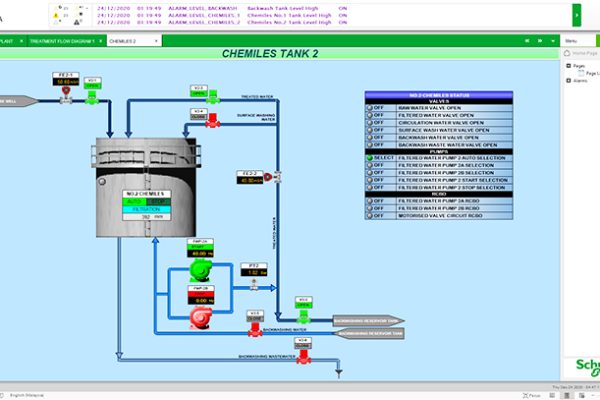Click the Filtered Water Pump 2 Stop Selection row
The width and height of the screenshot is (600, 400).
439,188
